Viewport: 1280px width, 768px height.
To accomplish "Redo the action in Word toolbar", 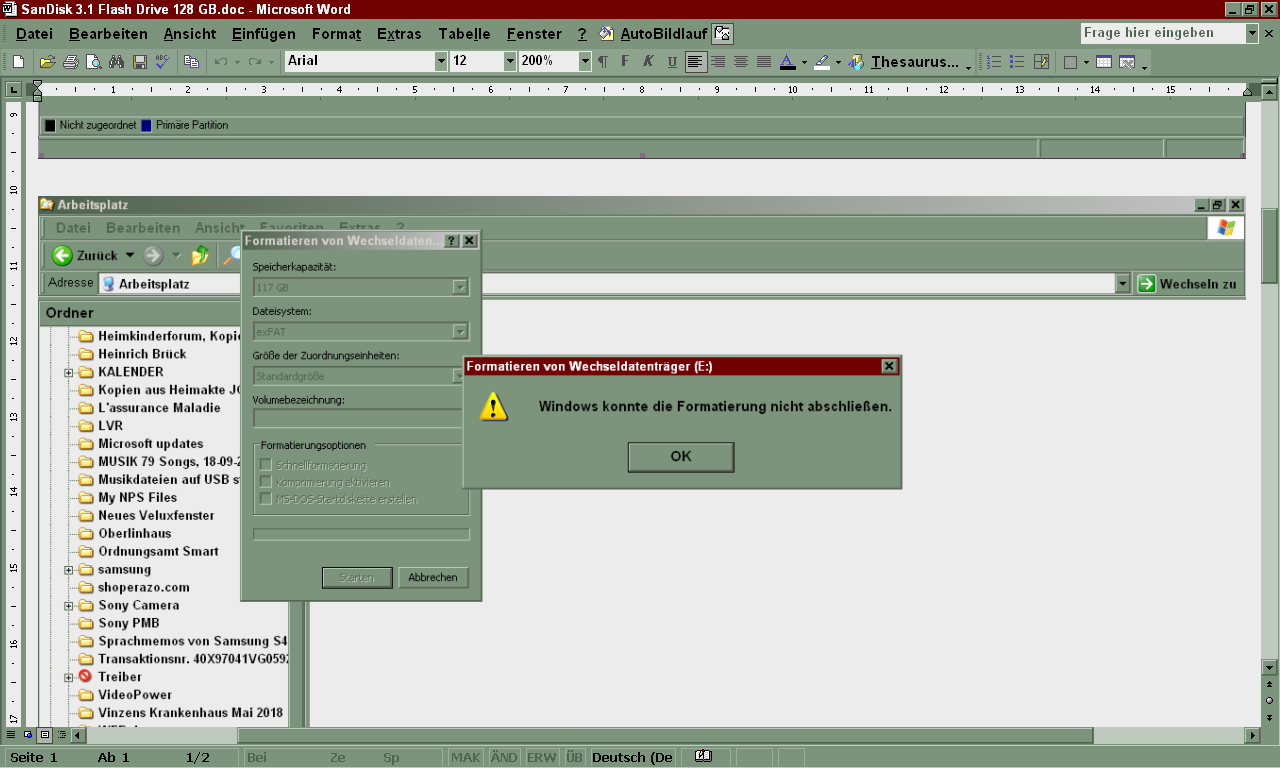I will click(255, 62).
